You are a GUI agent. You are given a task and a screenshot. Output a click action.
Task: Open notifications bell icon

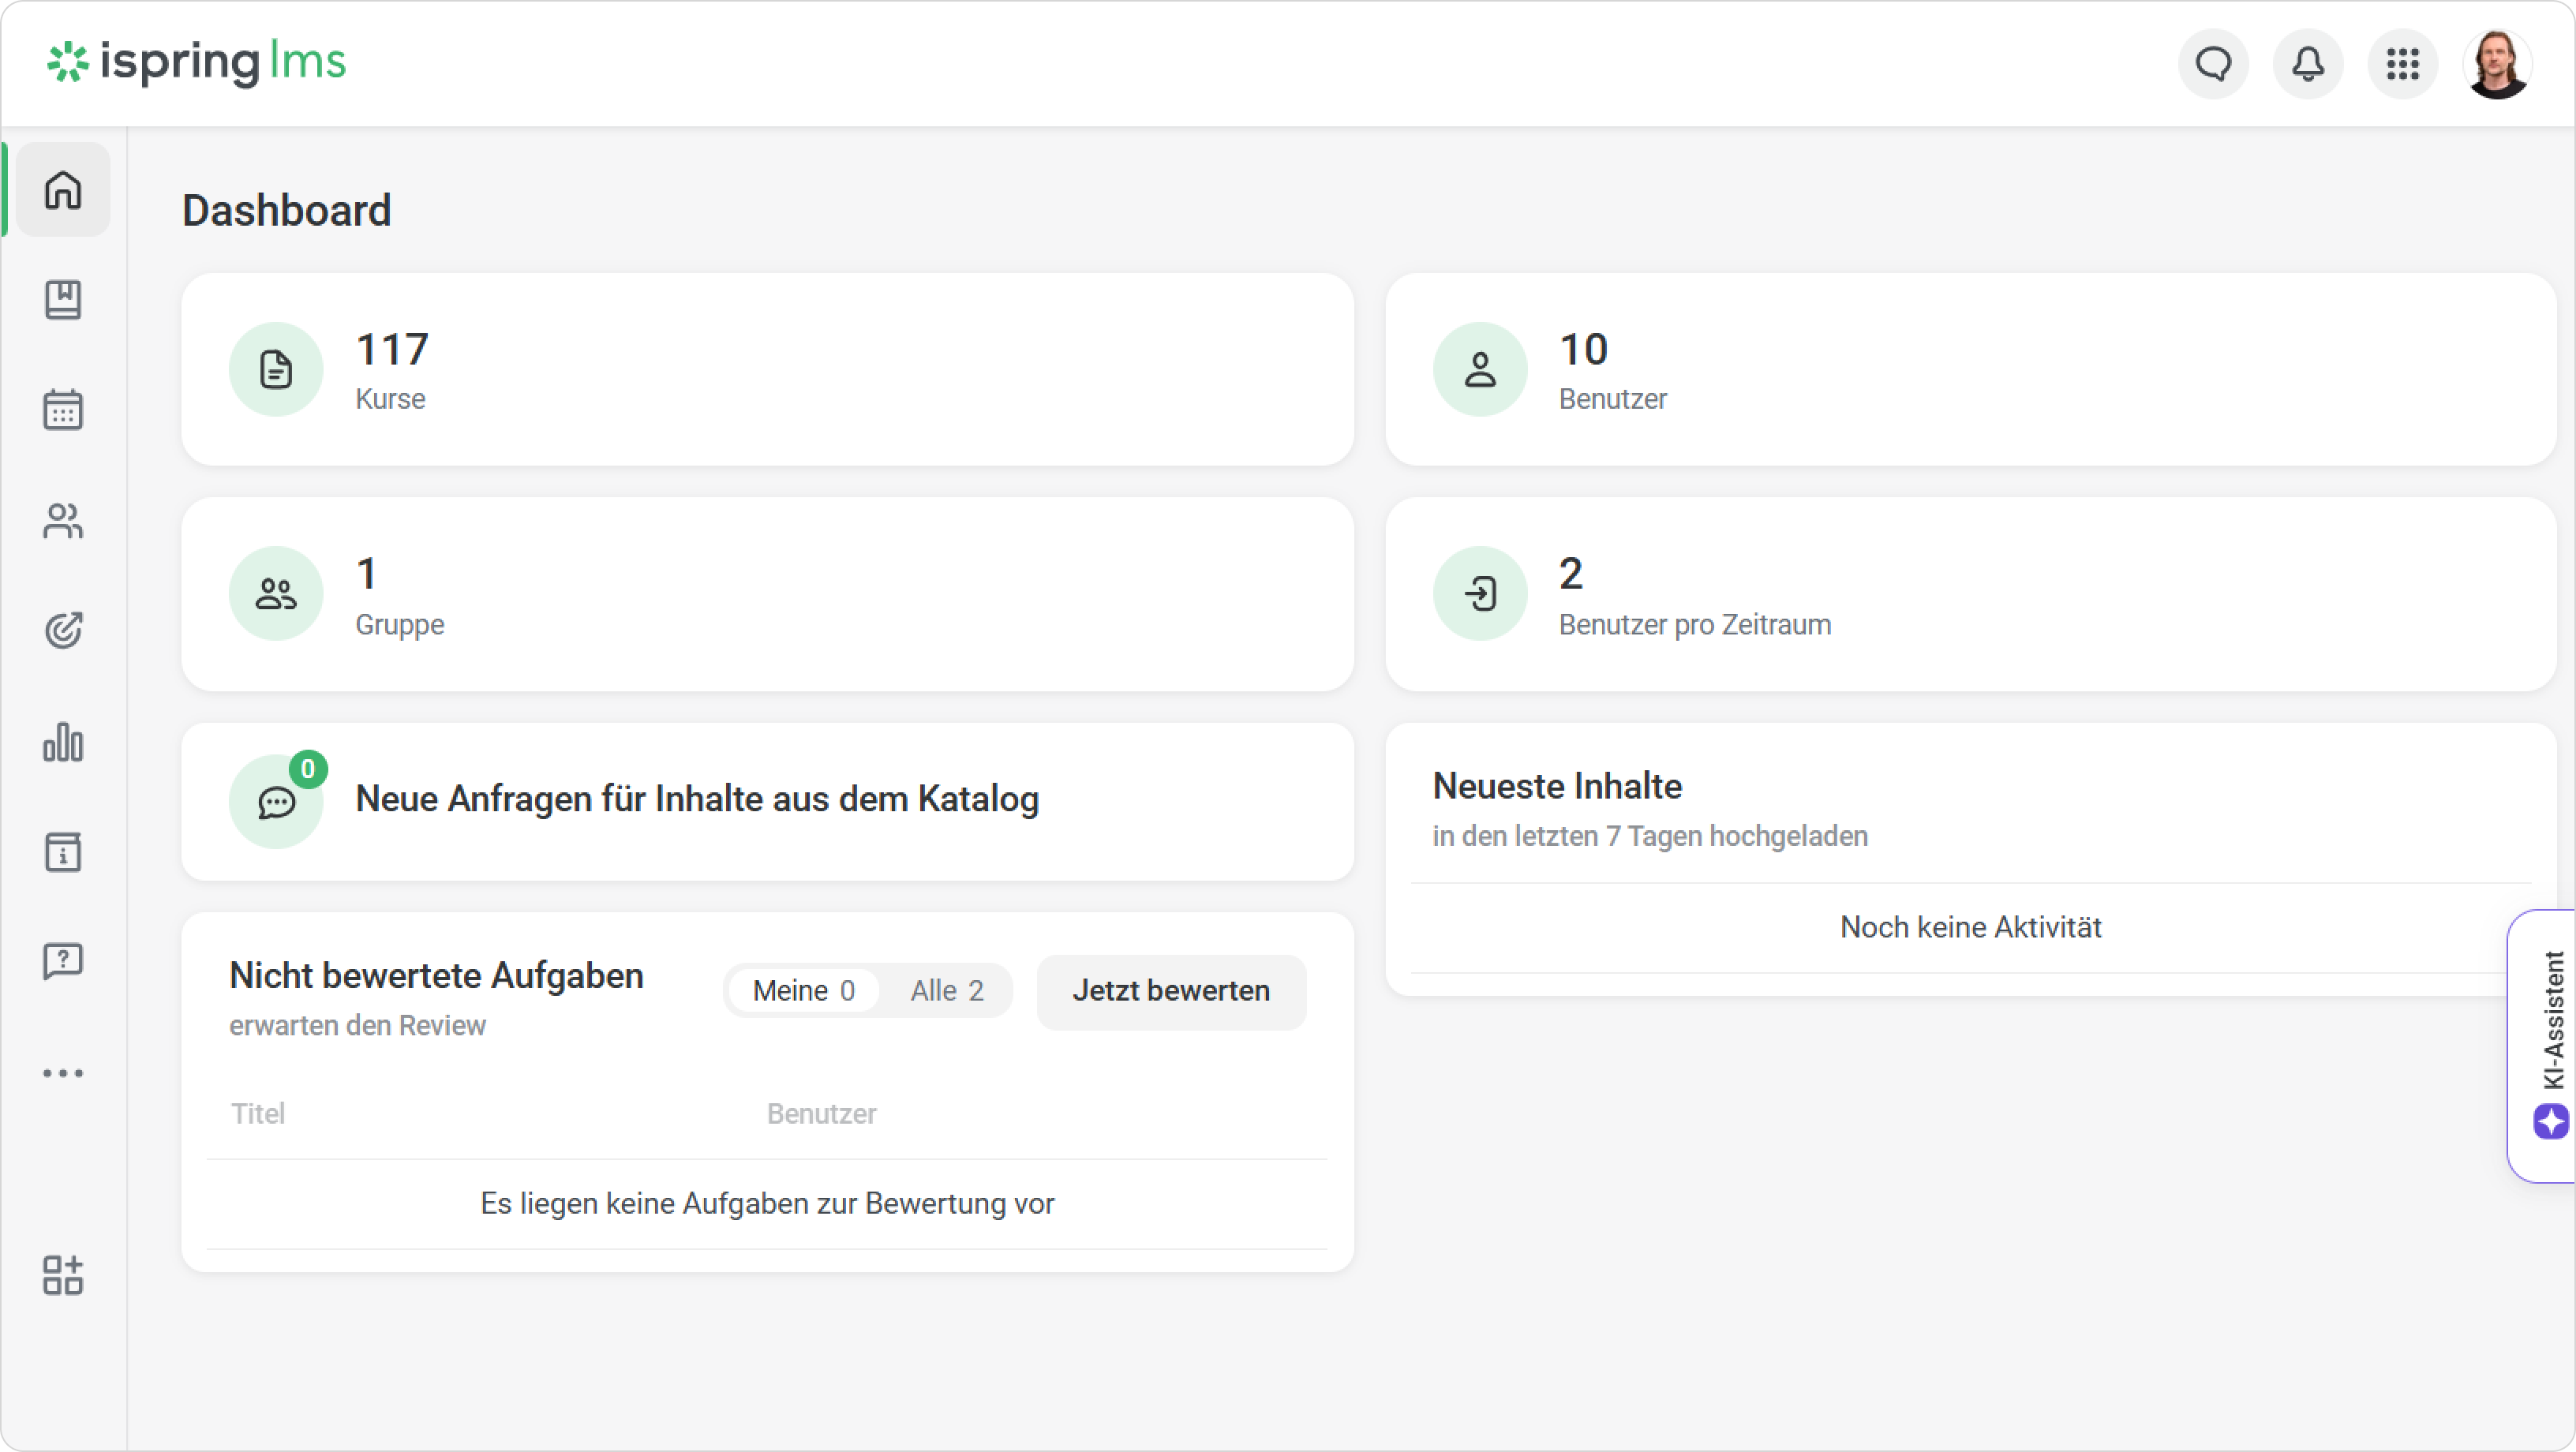click(x=2308, y=65)
